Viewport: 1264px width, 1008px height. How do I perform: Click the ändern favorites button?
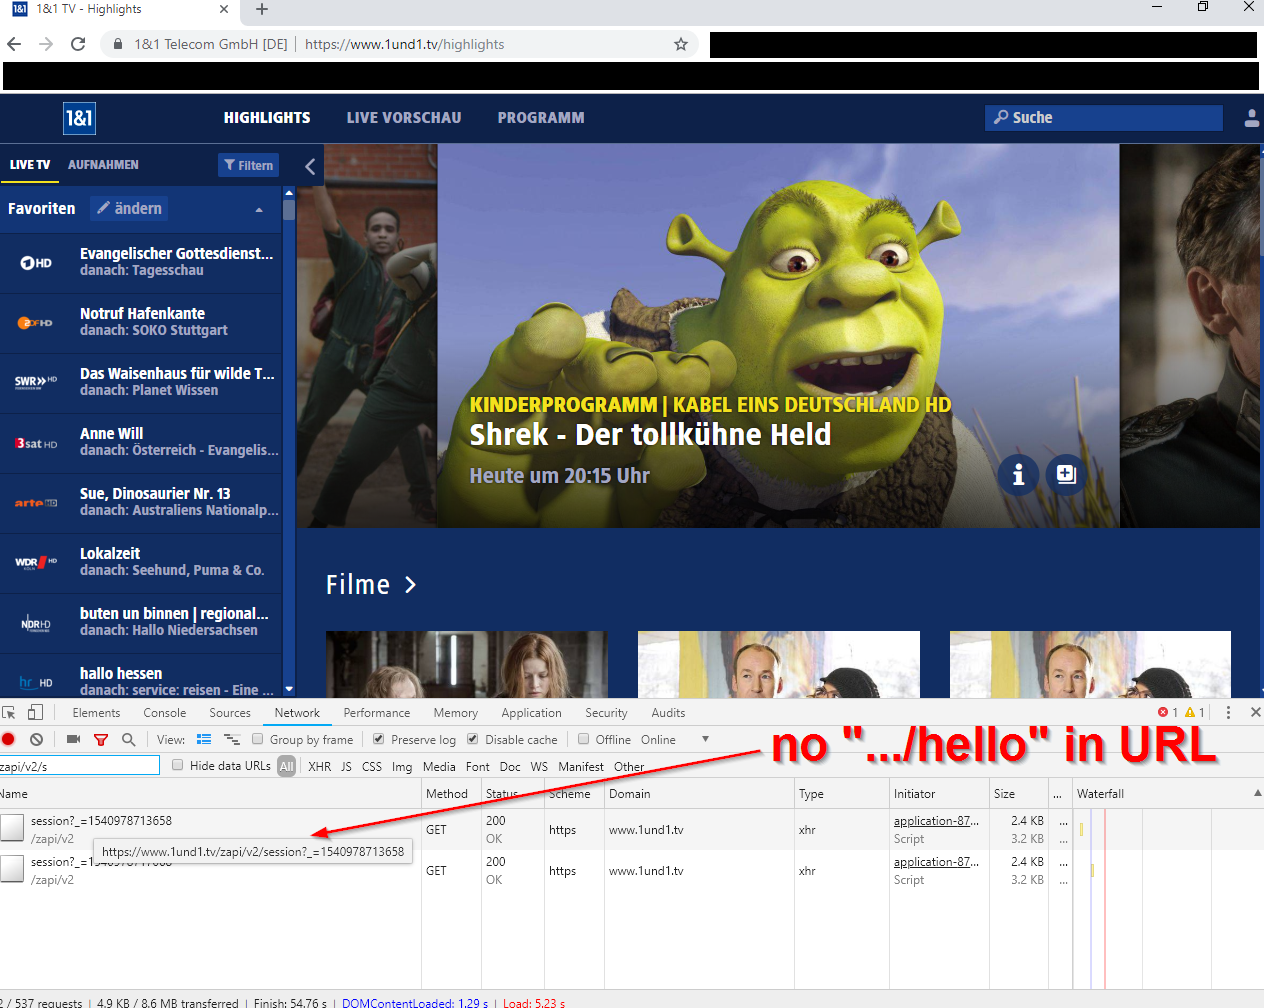point(129,208)
